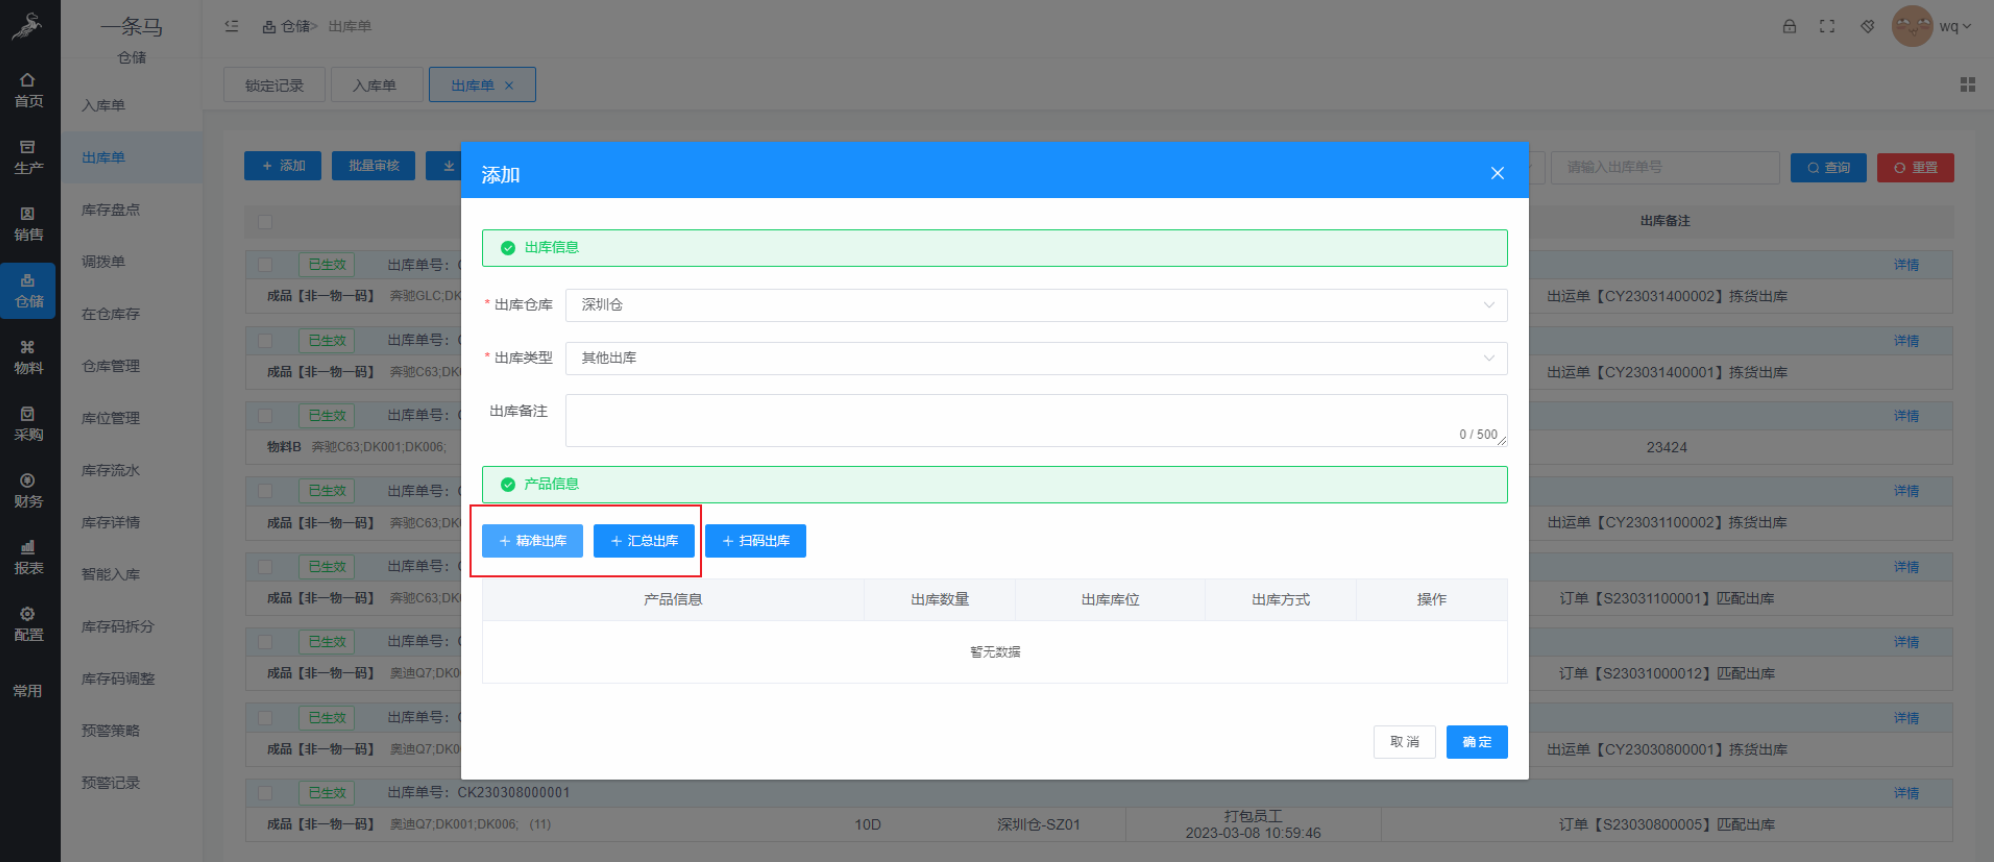Image resolution: width=1994 pixels, height=862 pixels.
Task: Switch to the 入库单 tab
Action: pos(374,85)
